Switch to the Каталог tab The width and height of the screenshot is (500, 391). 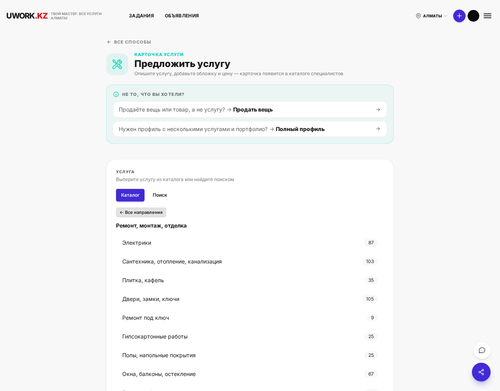tap(130, 195)
